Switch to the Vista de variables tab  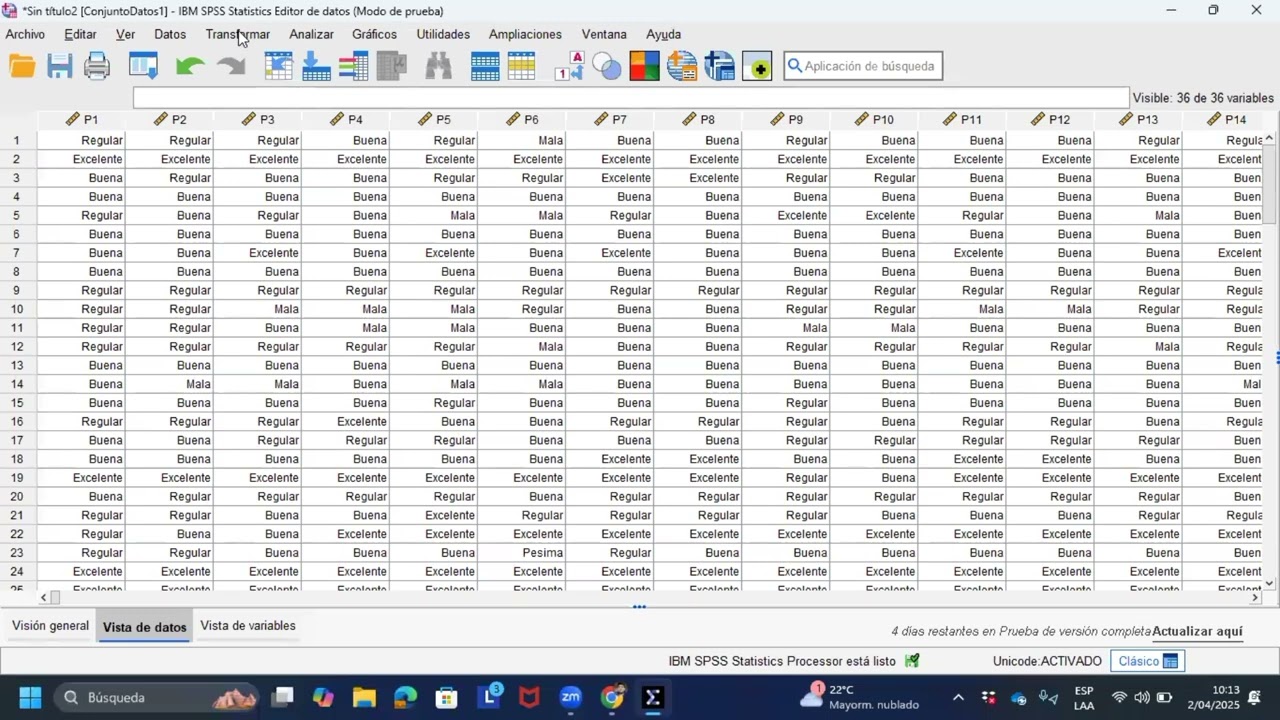pos(248,626)
